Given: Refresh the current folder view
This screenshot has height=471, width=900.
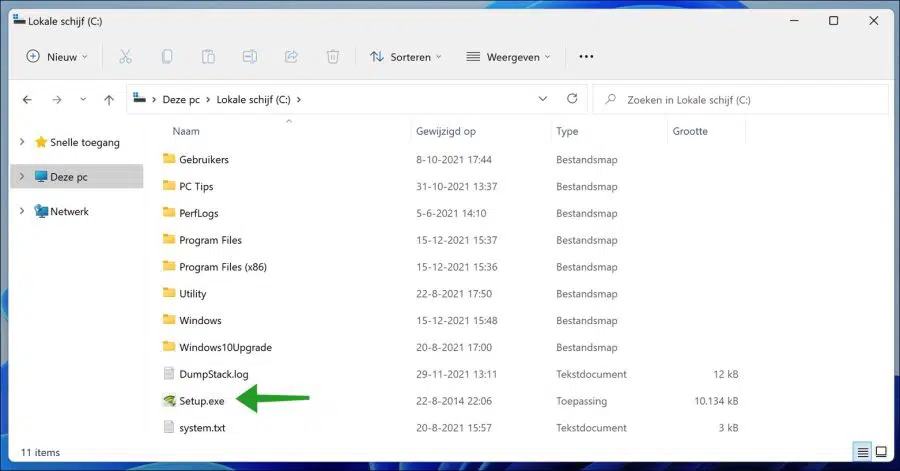Looking at the screenshot, I should 572,99.
